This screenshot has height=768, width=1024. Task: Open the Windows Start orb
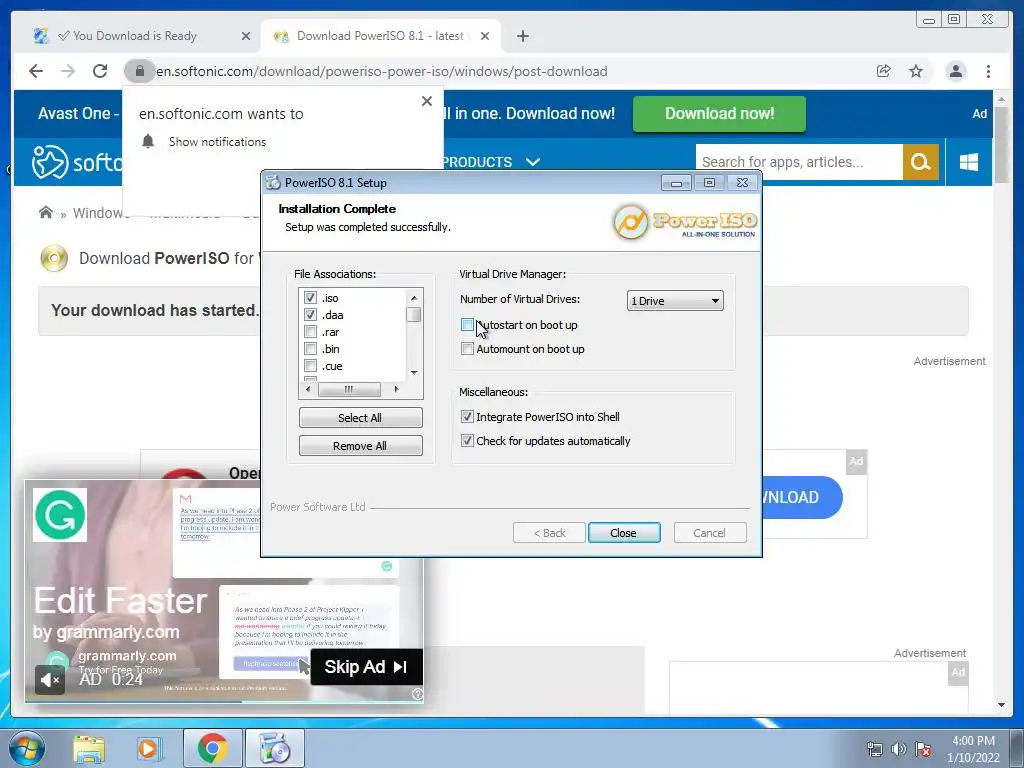tap(26, 748)
